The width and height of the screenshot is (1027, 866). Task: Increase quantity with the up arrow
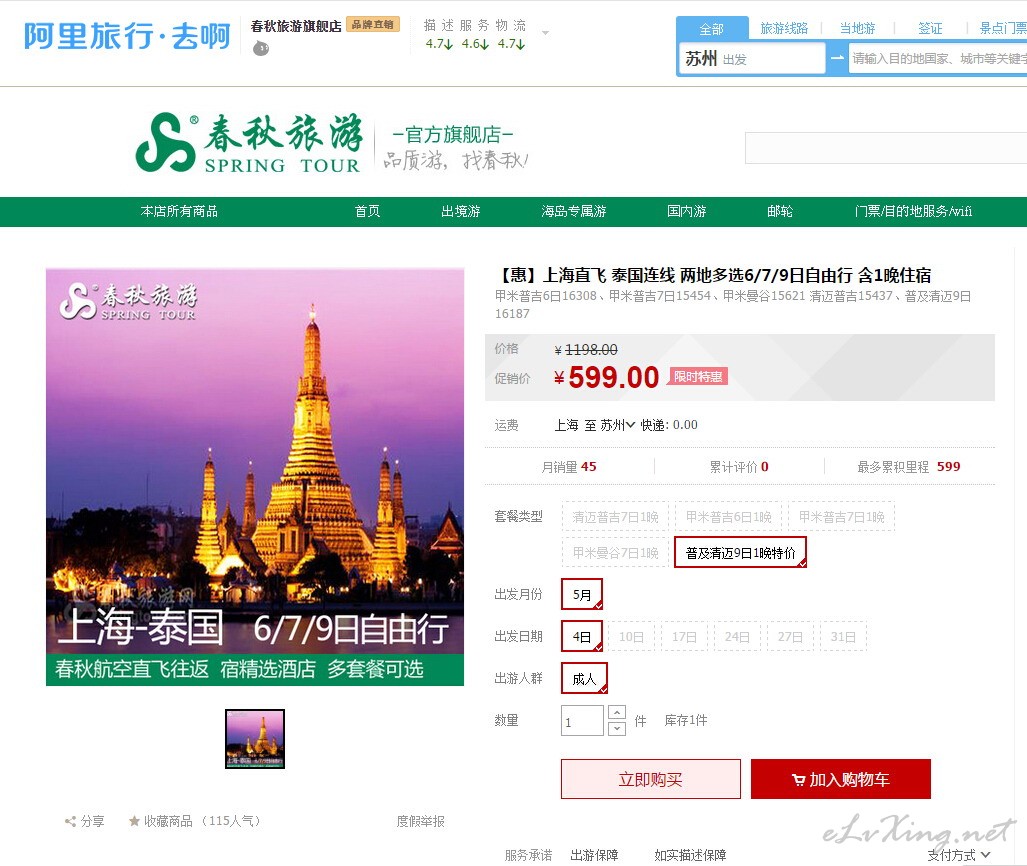point(617,713)
